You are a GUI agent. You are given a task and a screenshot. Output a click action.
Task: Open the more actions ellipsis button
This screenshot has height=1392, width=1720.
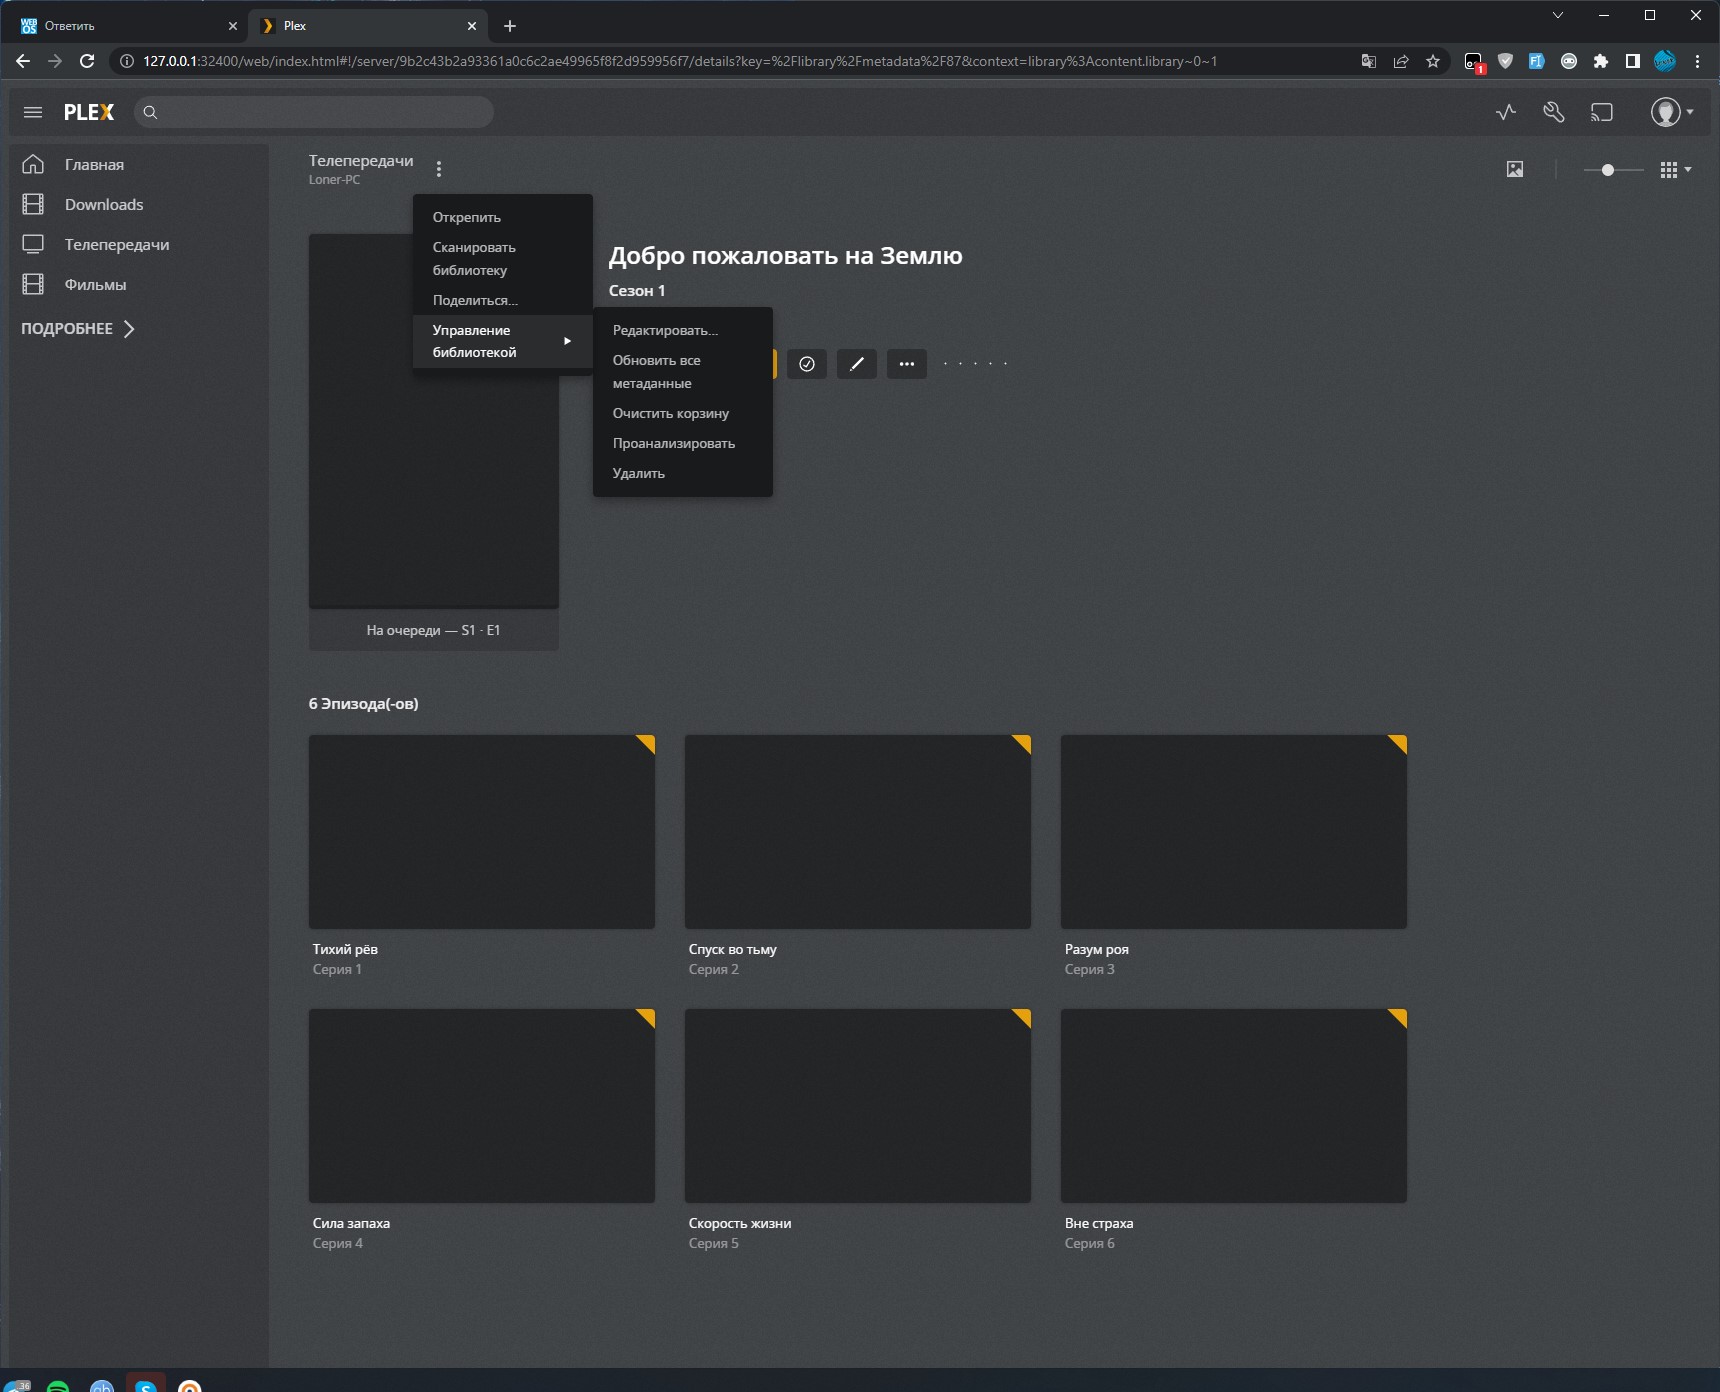tap(906, 364)
